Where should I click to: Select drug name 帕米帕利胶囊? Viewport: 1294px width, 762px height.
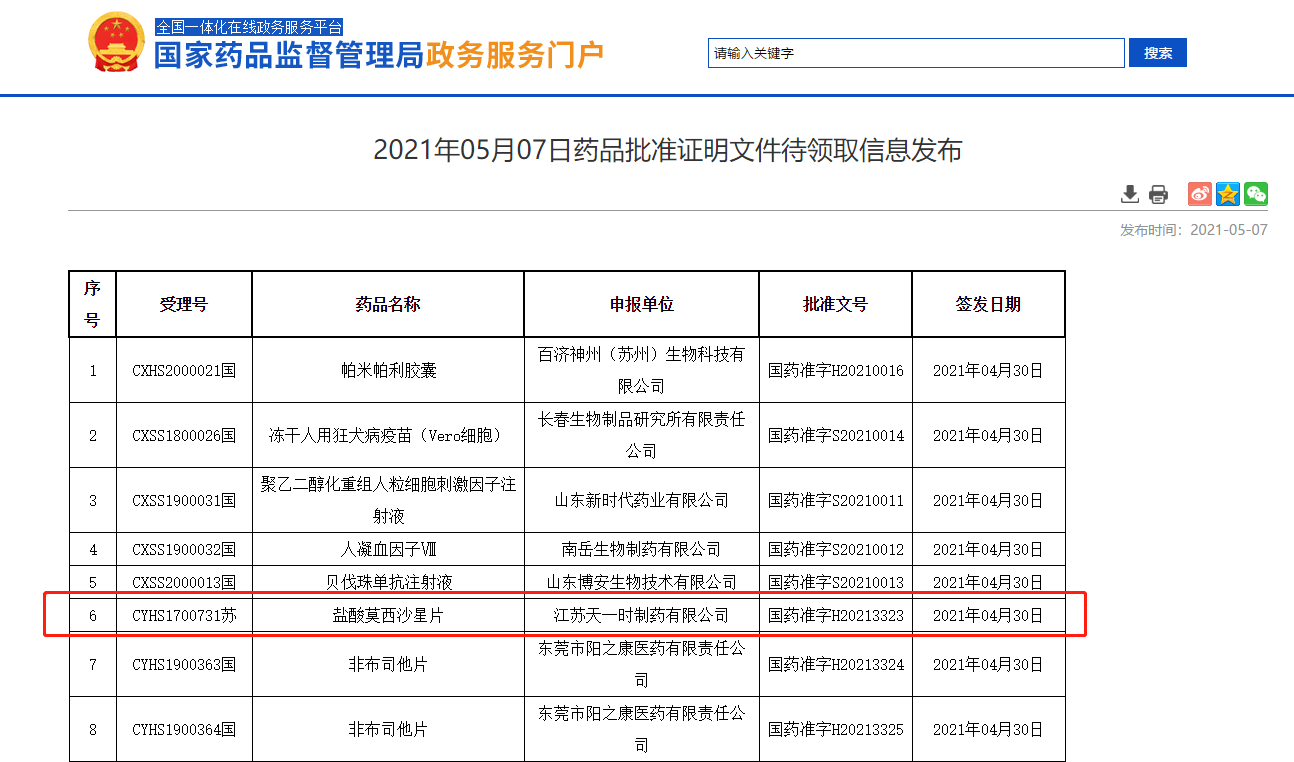click(388, 370)
